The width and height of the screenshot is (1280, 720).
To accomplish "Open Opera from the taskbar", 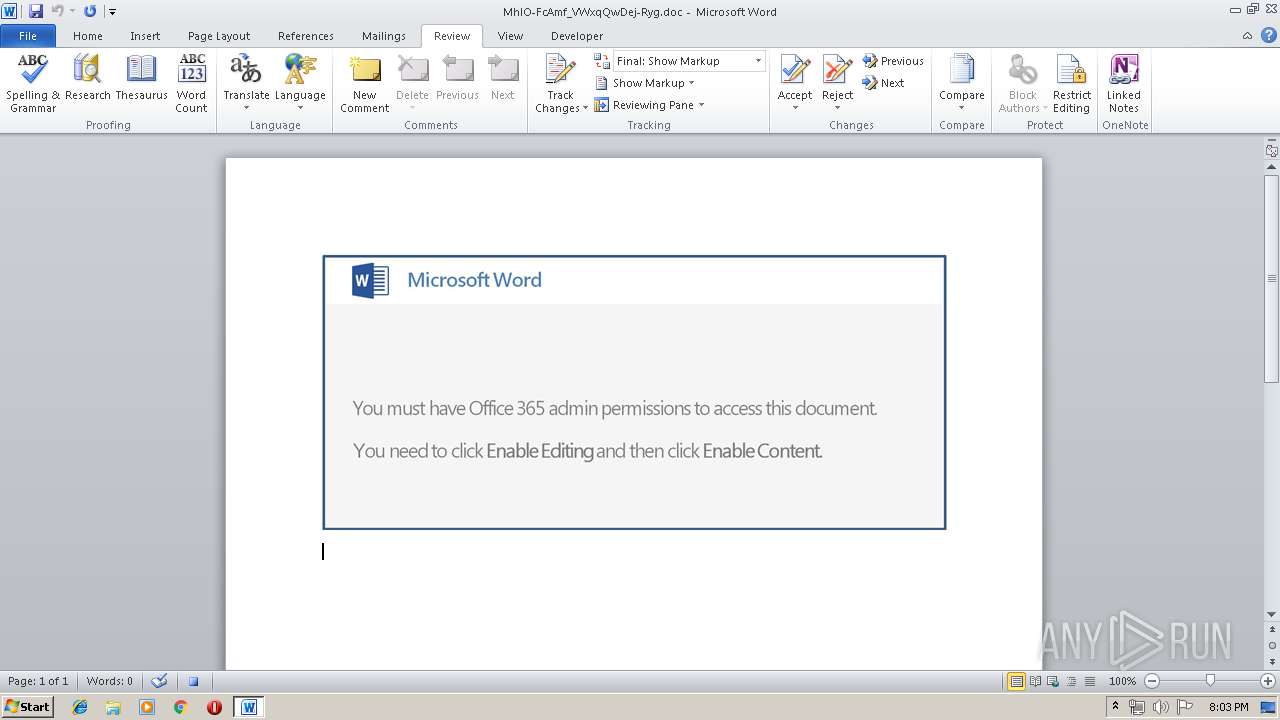I will pyautogui.click(x=214, y=707).
